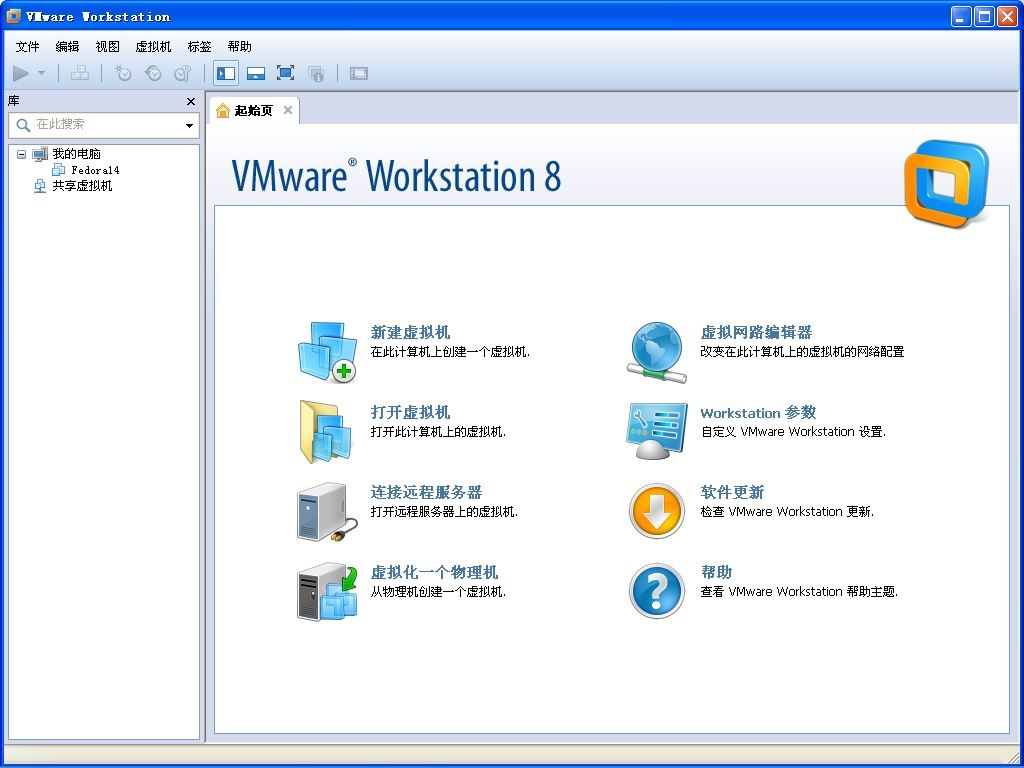Open the 帮助 menu
Image resolution: width=1024 pixels, height=768 pixels.
(240, 46)
